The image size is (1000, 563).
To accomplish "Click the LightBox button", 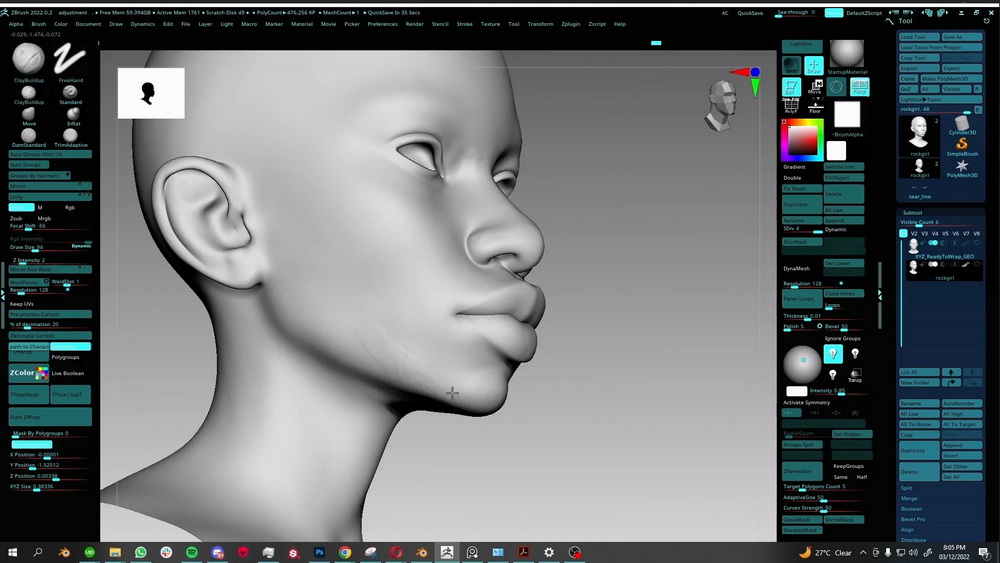I will pyautogui.click(x=802, y=45).
